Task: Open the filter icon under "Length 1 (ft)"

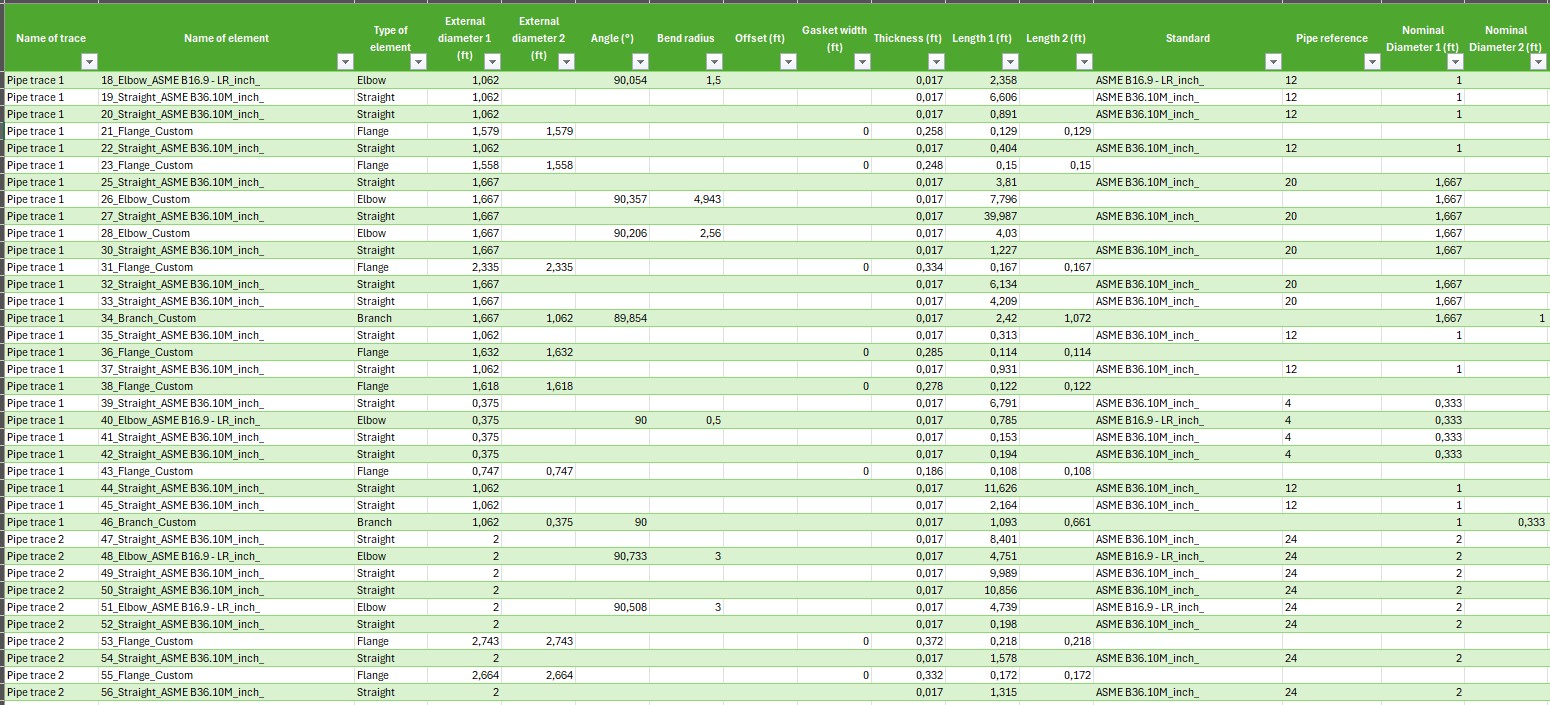Action: pos(1008,60)
